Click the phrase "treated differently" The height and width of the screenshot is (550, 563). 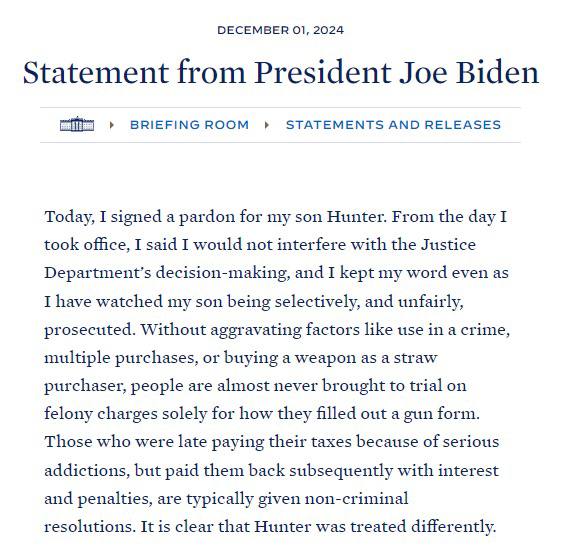pos(423,527)
